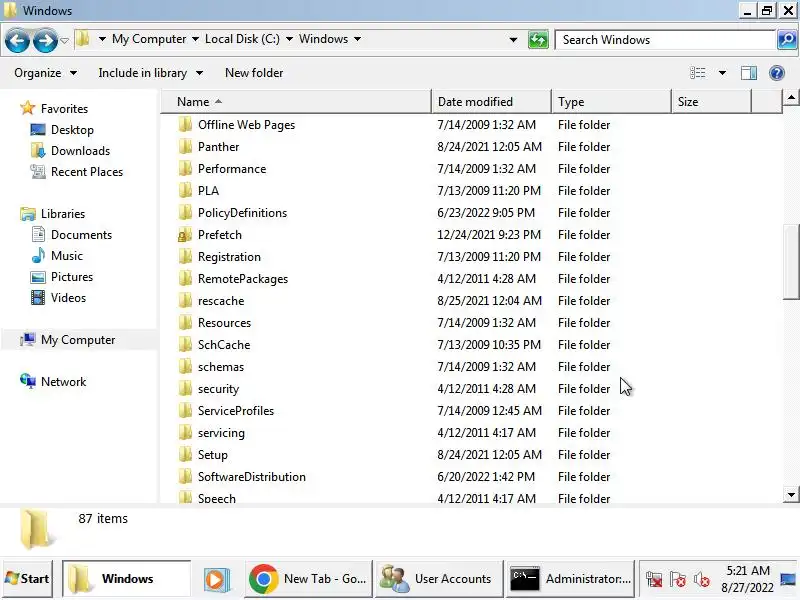Go forward with the Forward arrow button
800x600 pixels.
click(45, 40)
